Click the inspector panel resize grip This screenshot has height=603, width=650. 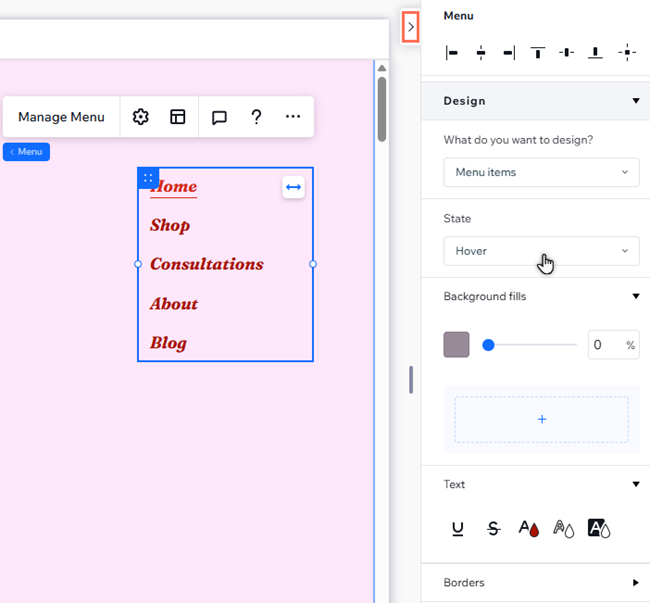411,380
